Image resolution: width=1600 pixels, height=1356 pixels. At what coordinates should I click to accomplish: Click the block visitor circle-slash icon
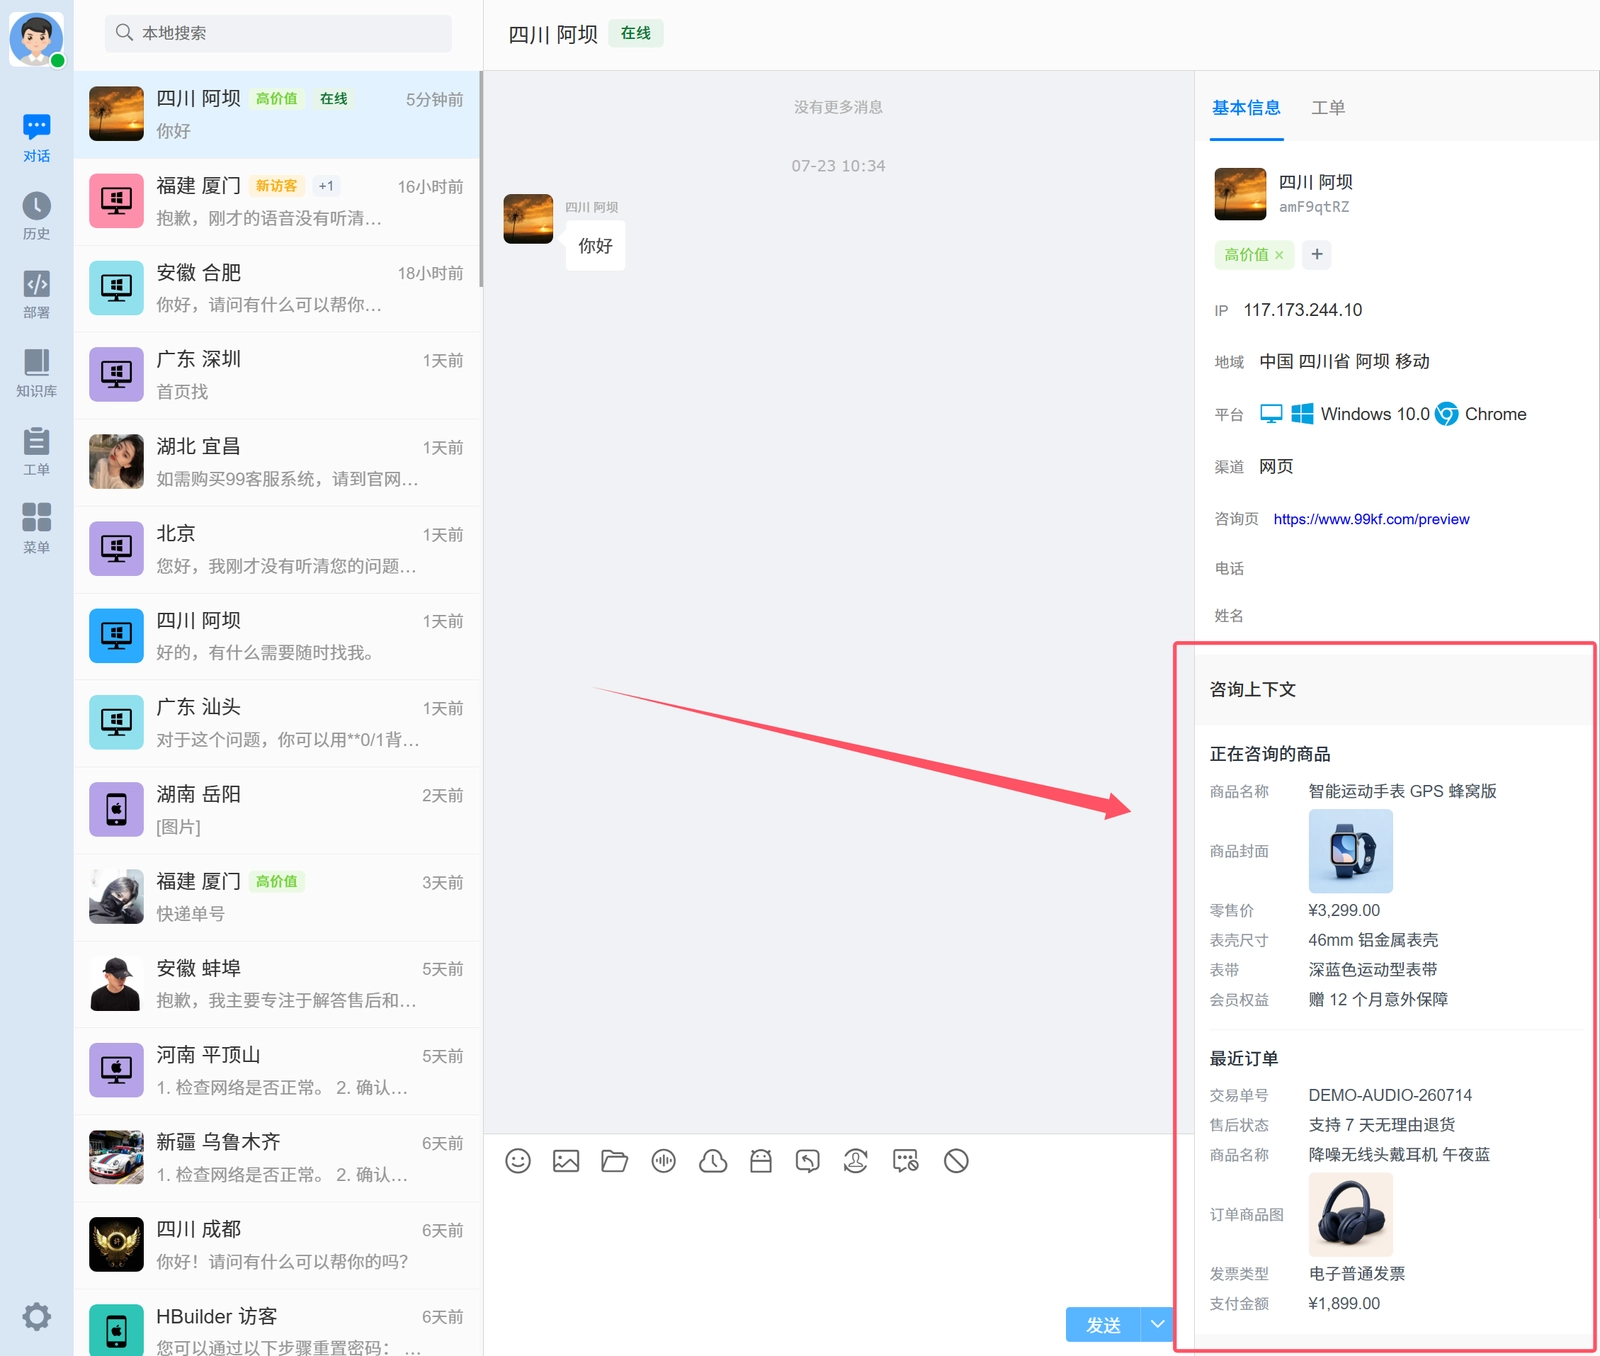pos(956,1161)
